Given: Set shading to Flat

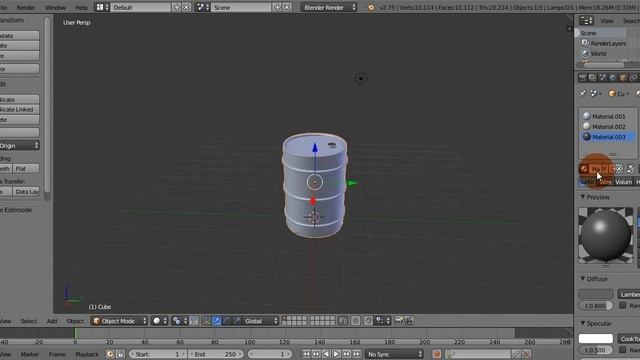Looking at the screenshot, I should pos(26,169).
